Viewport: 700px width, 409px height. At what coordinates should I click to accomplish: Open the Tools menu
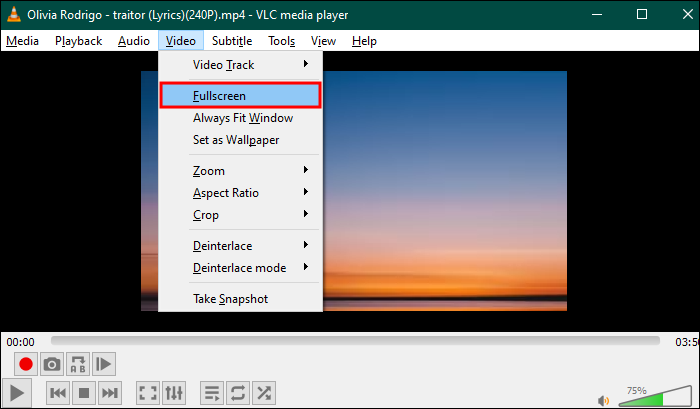click(282, 41)
